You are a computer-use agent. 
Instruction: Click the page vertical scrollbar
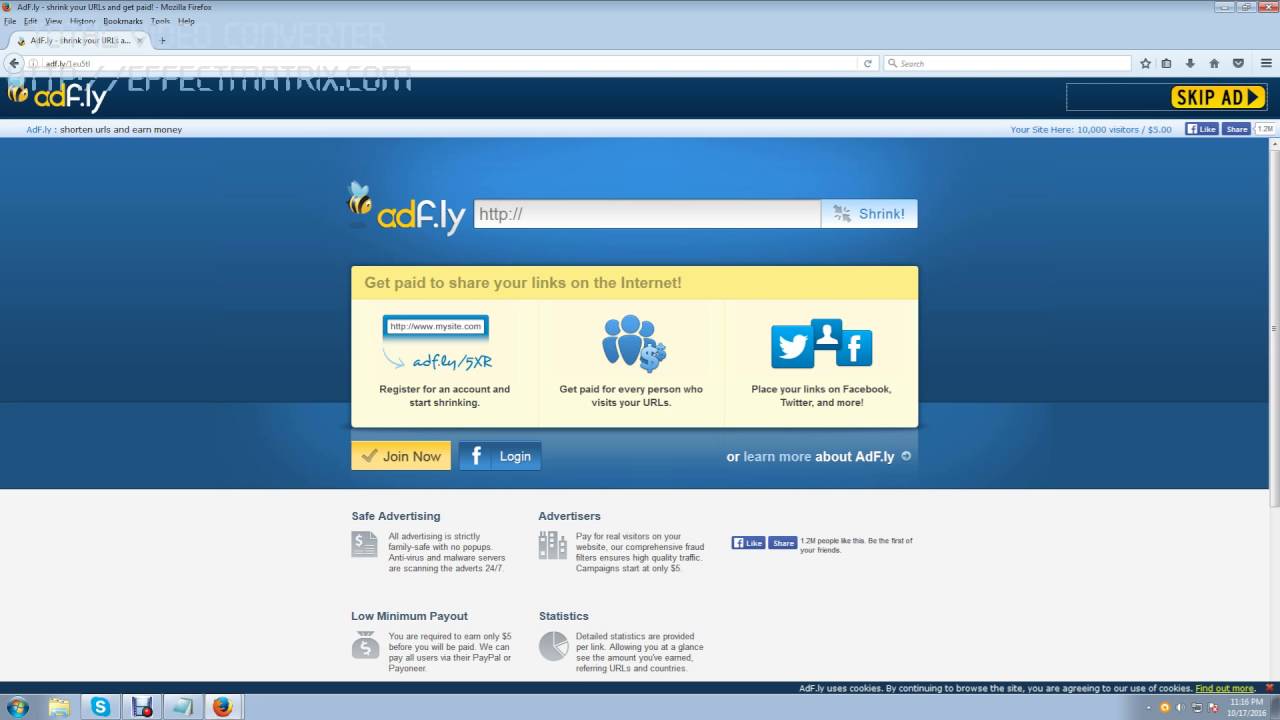click(x=1274, y=329)
